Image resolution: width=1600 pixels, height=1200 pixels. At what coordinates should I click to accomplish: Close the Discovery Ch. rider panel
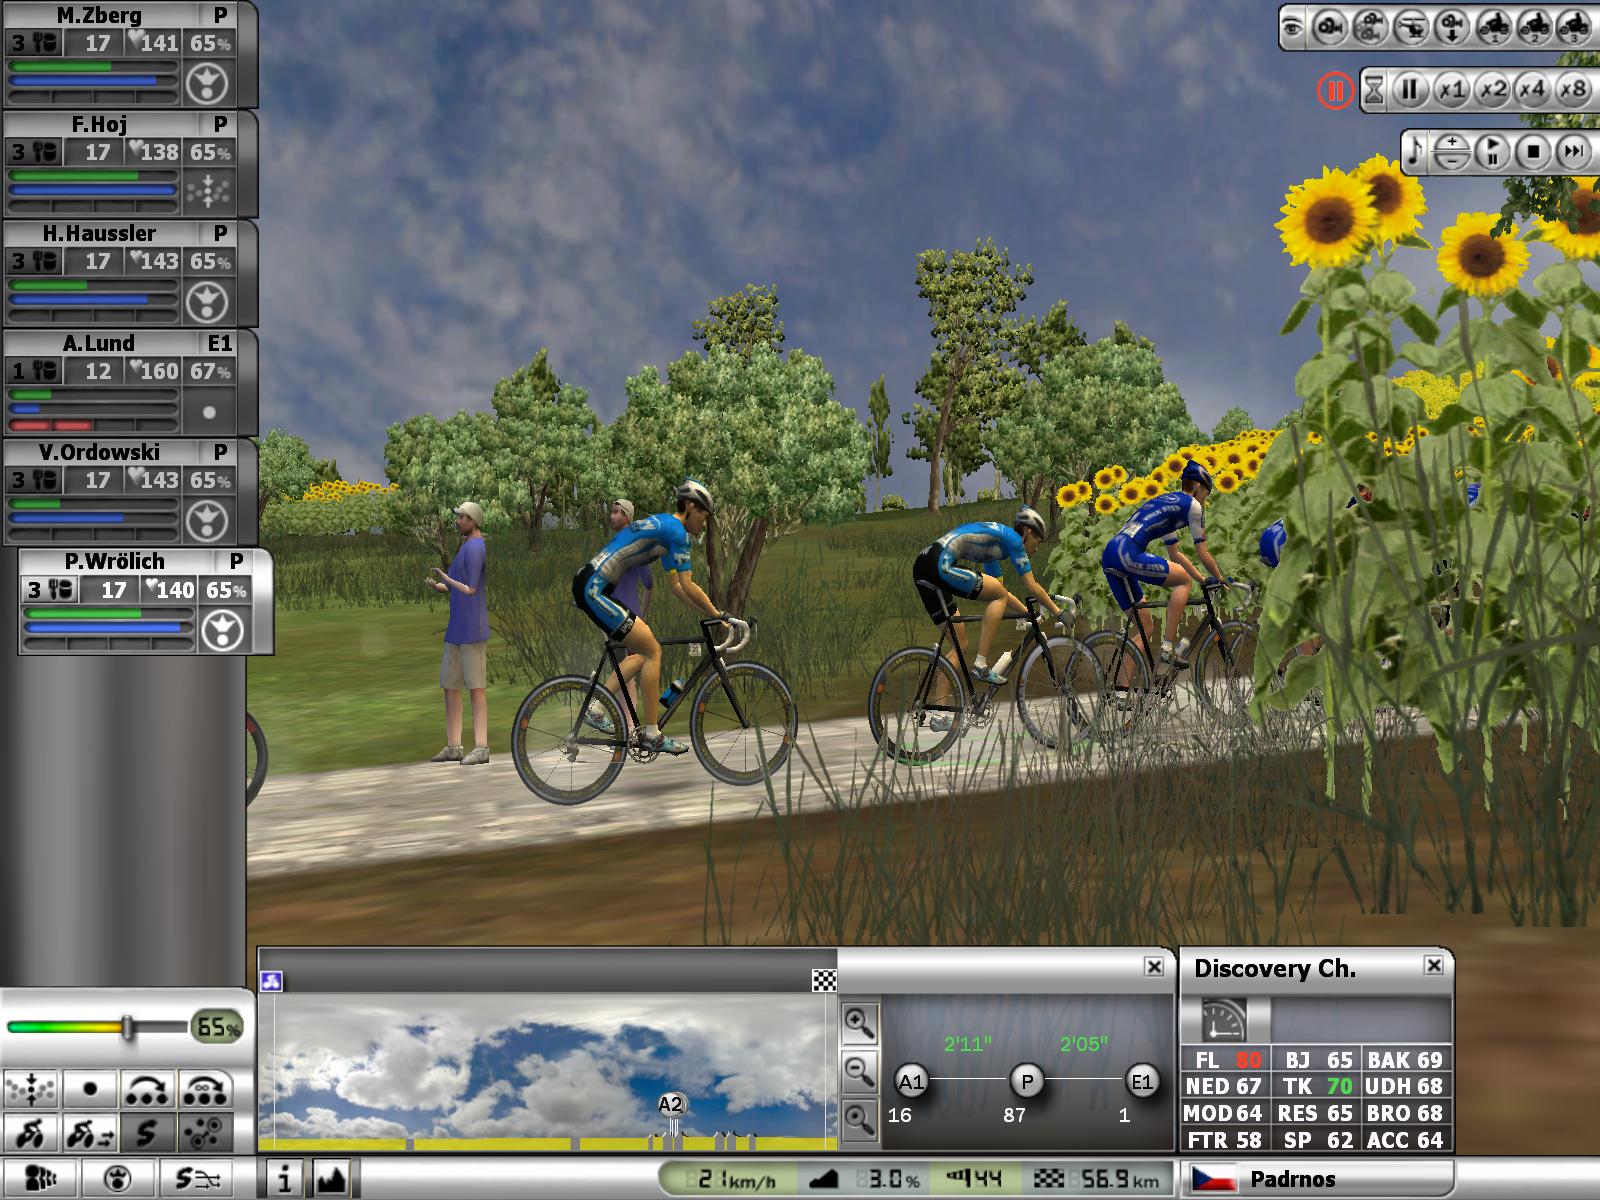click(x=1433, y=965)
